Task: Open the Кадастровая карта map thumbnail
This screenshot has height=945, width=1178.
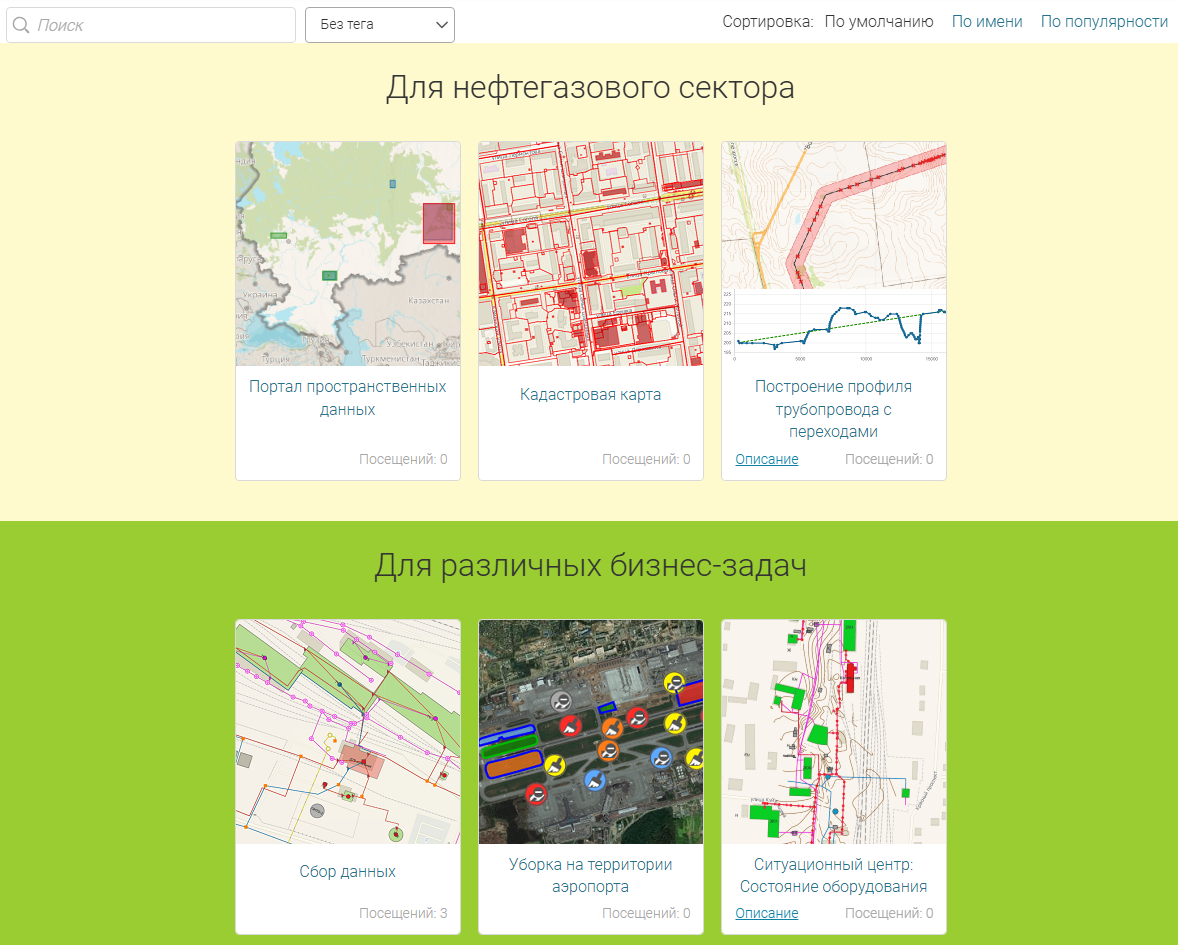Action: [x=591, y=254]
